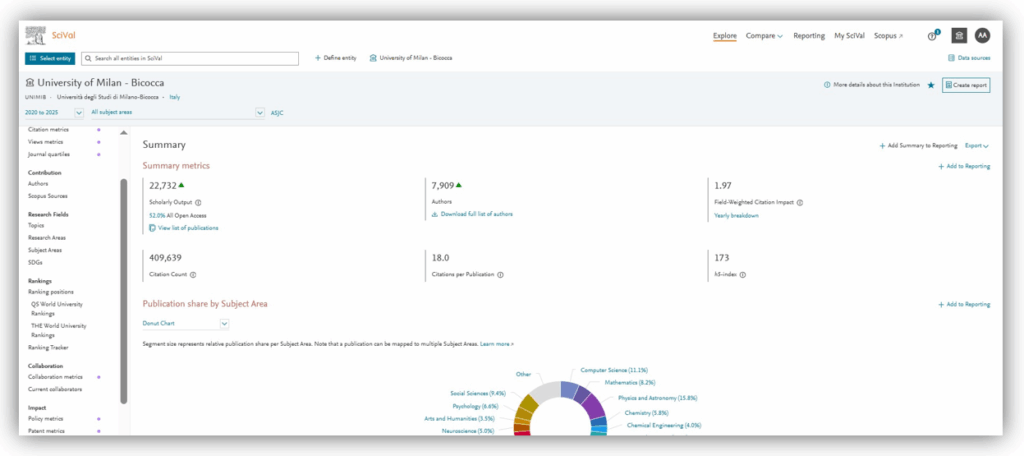Click the Search all entities input field
Image resolution: width=1024 pixels, height=456 pixels.
click(x=190, y=58)
